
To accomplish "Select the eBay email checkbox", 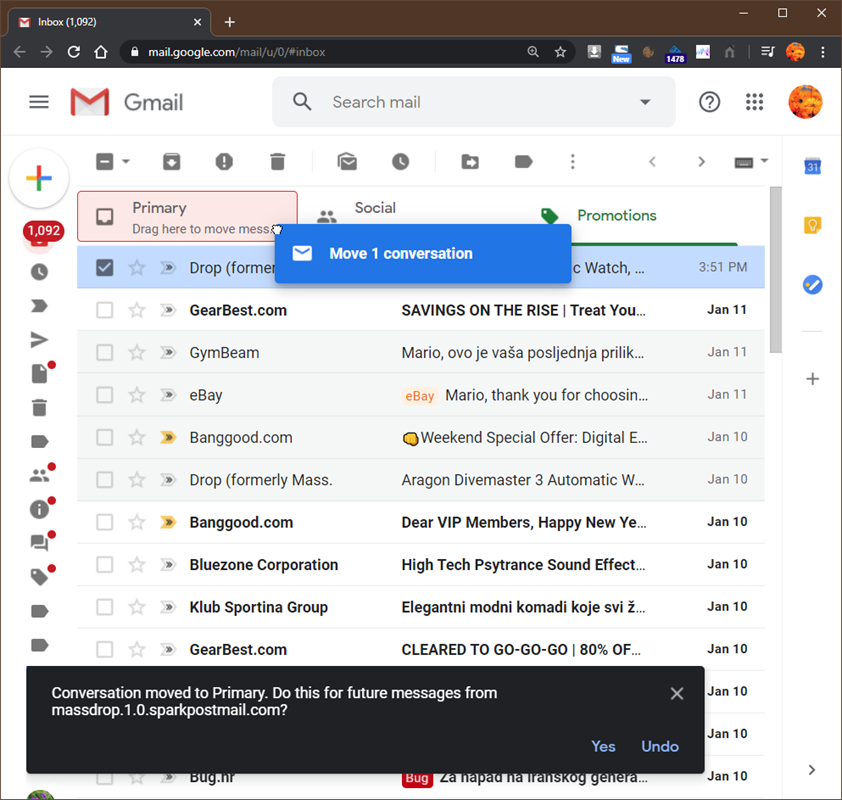I will point(105,395).
